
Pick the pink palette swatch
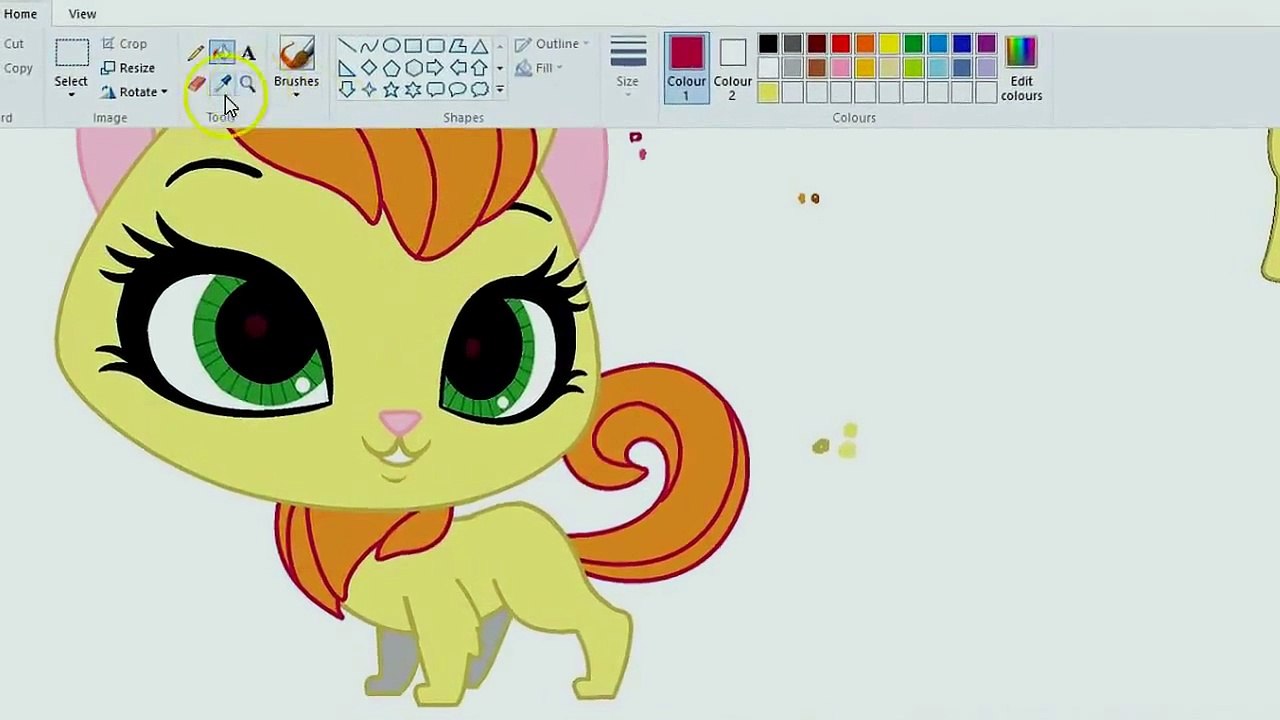841,68
